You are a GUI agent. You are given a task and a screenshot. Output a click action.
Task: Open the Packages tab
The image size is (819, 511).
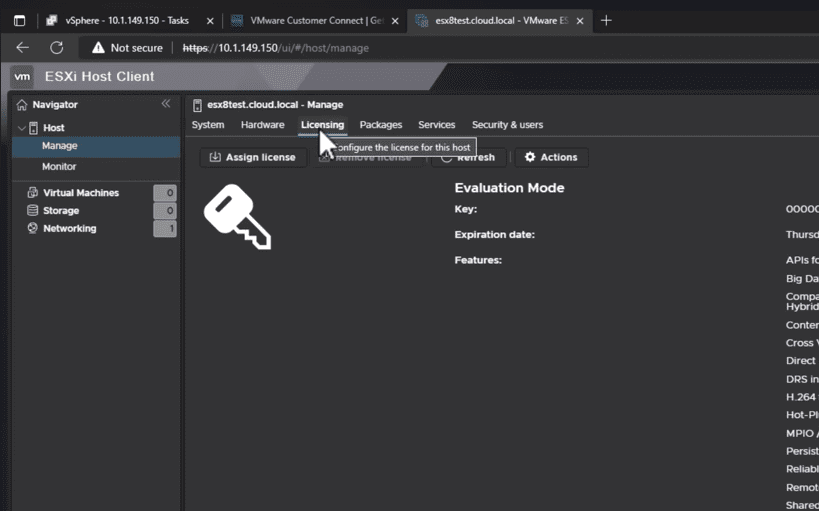pos(381,125)
